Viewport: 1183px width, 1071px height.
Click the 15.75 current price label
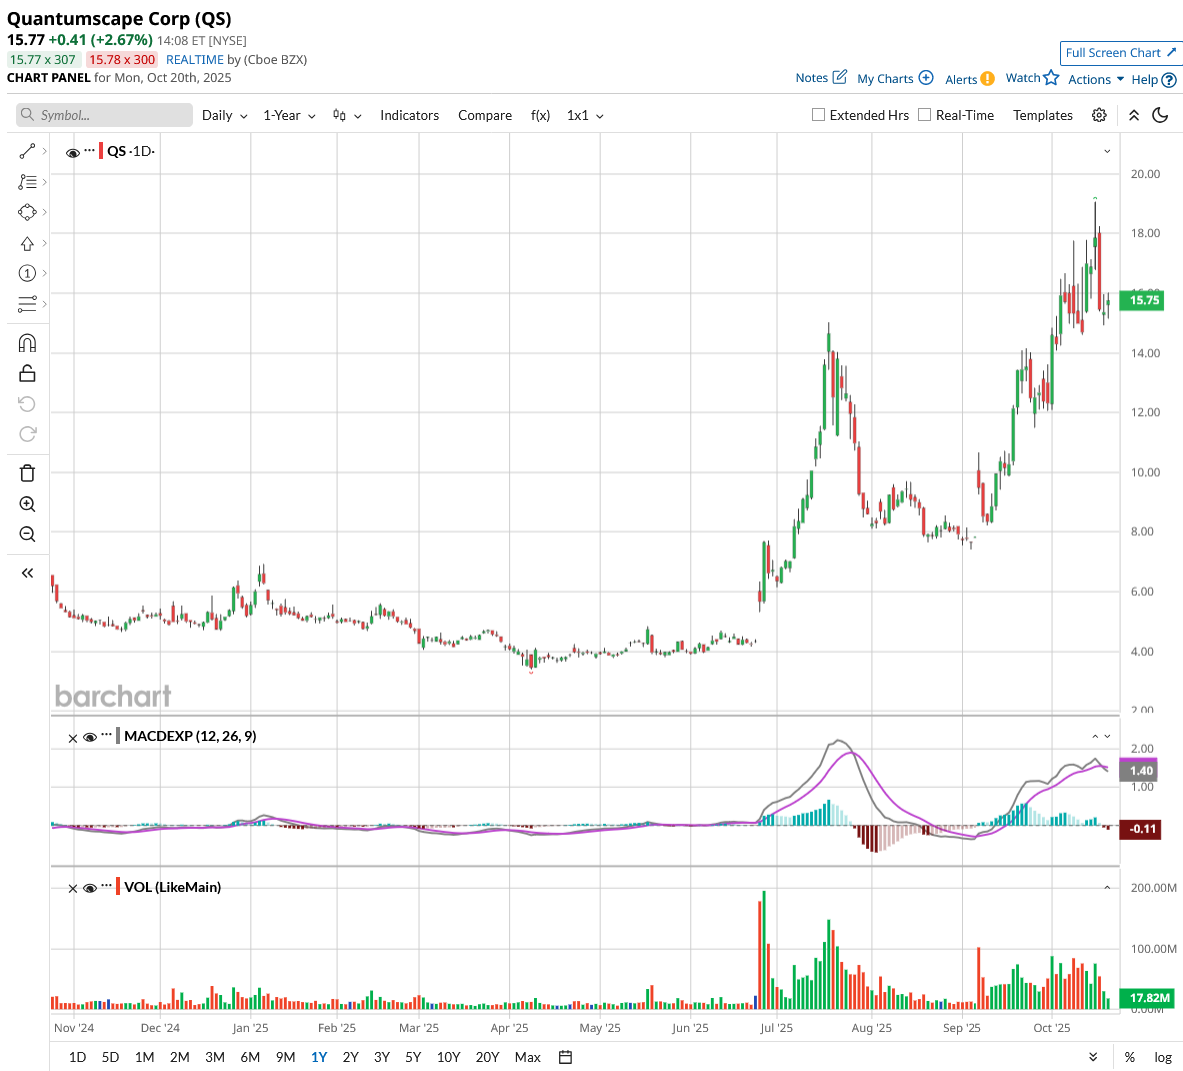pyautogui.click(x=1144, y=300)
